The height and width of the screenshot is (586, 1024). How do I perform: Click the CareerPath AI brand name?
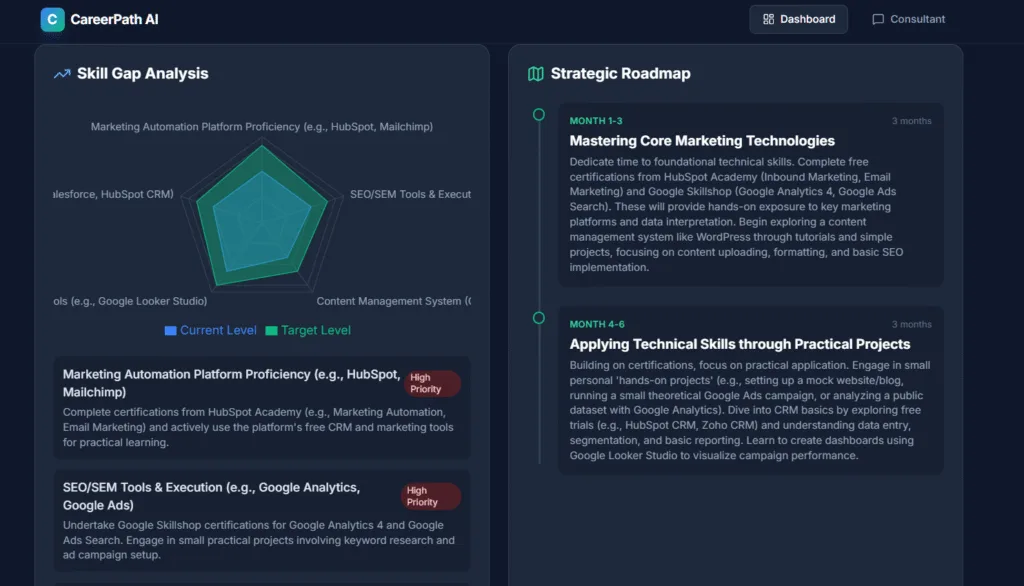click(114, 19)
